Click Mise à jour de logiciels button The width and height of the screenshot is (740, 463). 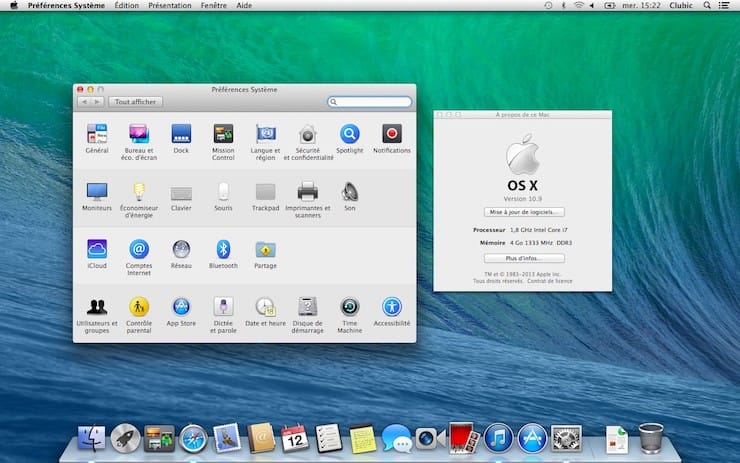[x=524, y=212]
